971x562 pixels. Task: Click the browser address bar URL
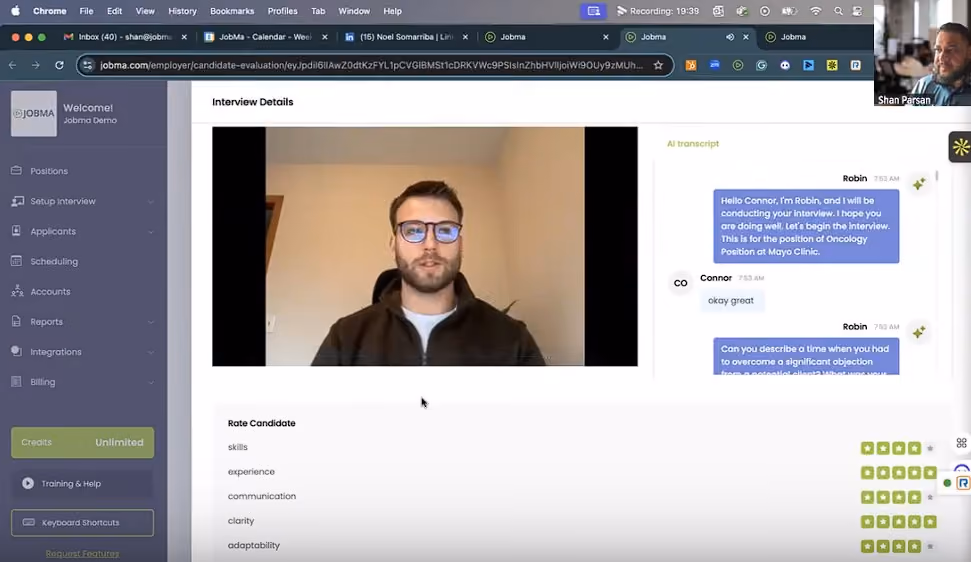click(372, 65)
